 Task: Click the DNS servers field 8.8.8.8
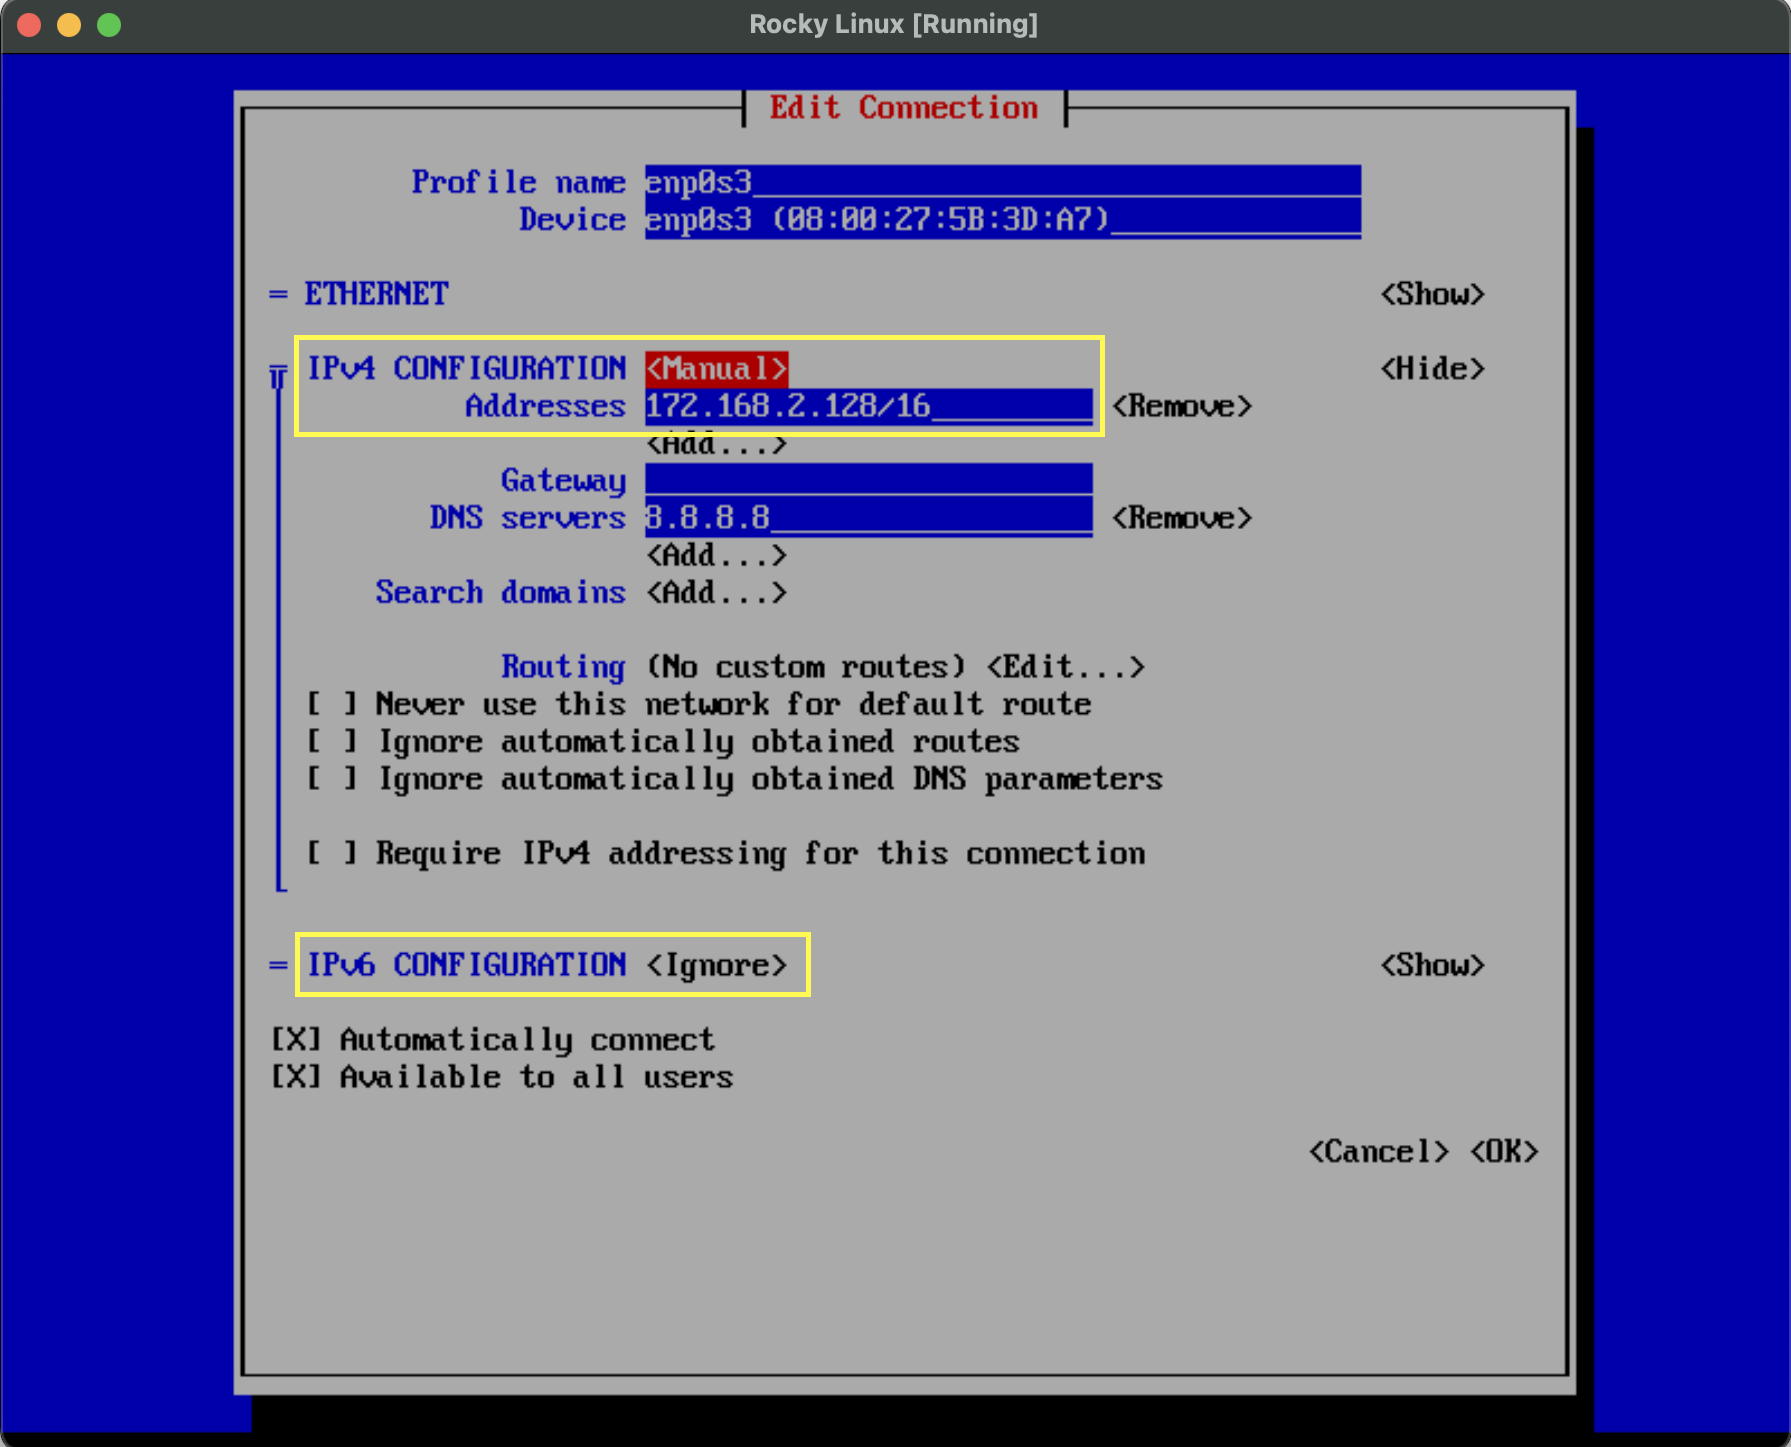coord(869,518)
